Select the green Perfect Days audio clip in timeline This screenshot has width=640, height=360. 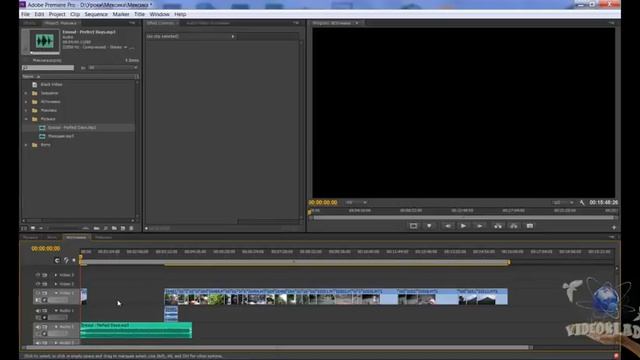click(136, 330)
